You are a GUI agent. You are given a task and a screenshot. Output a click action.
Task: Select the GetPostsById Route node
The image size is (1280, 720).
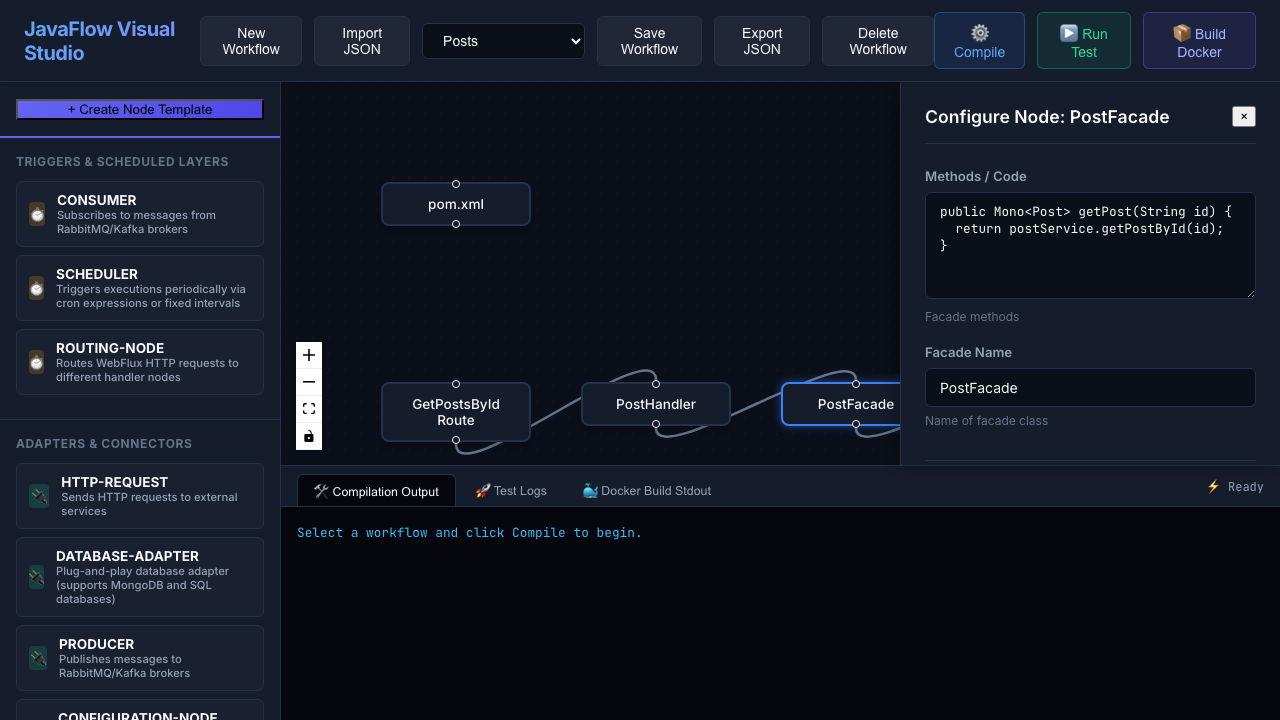pos(456,412)
